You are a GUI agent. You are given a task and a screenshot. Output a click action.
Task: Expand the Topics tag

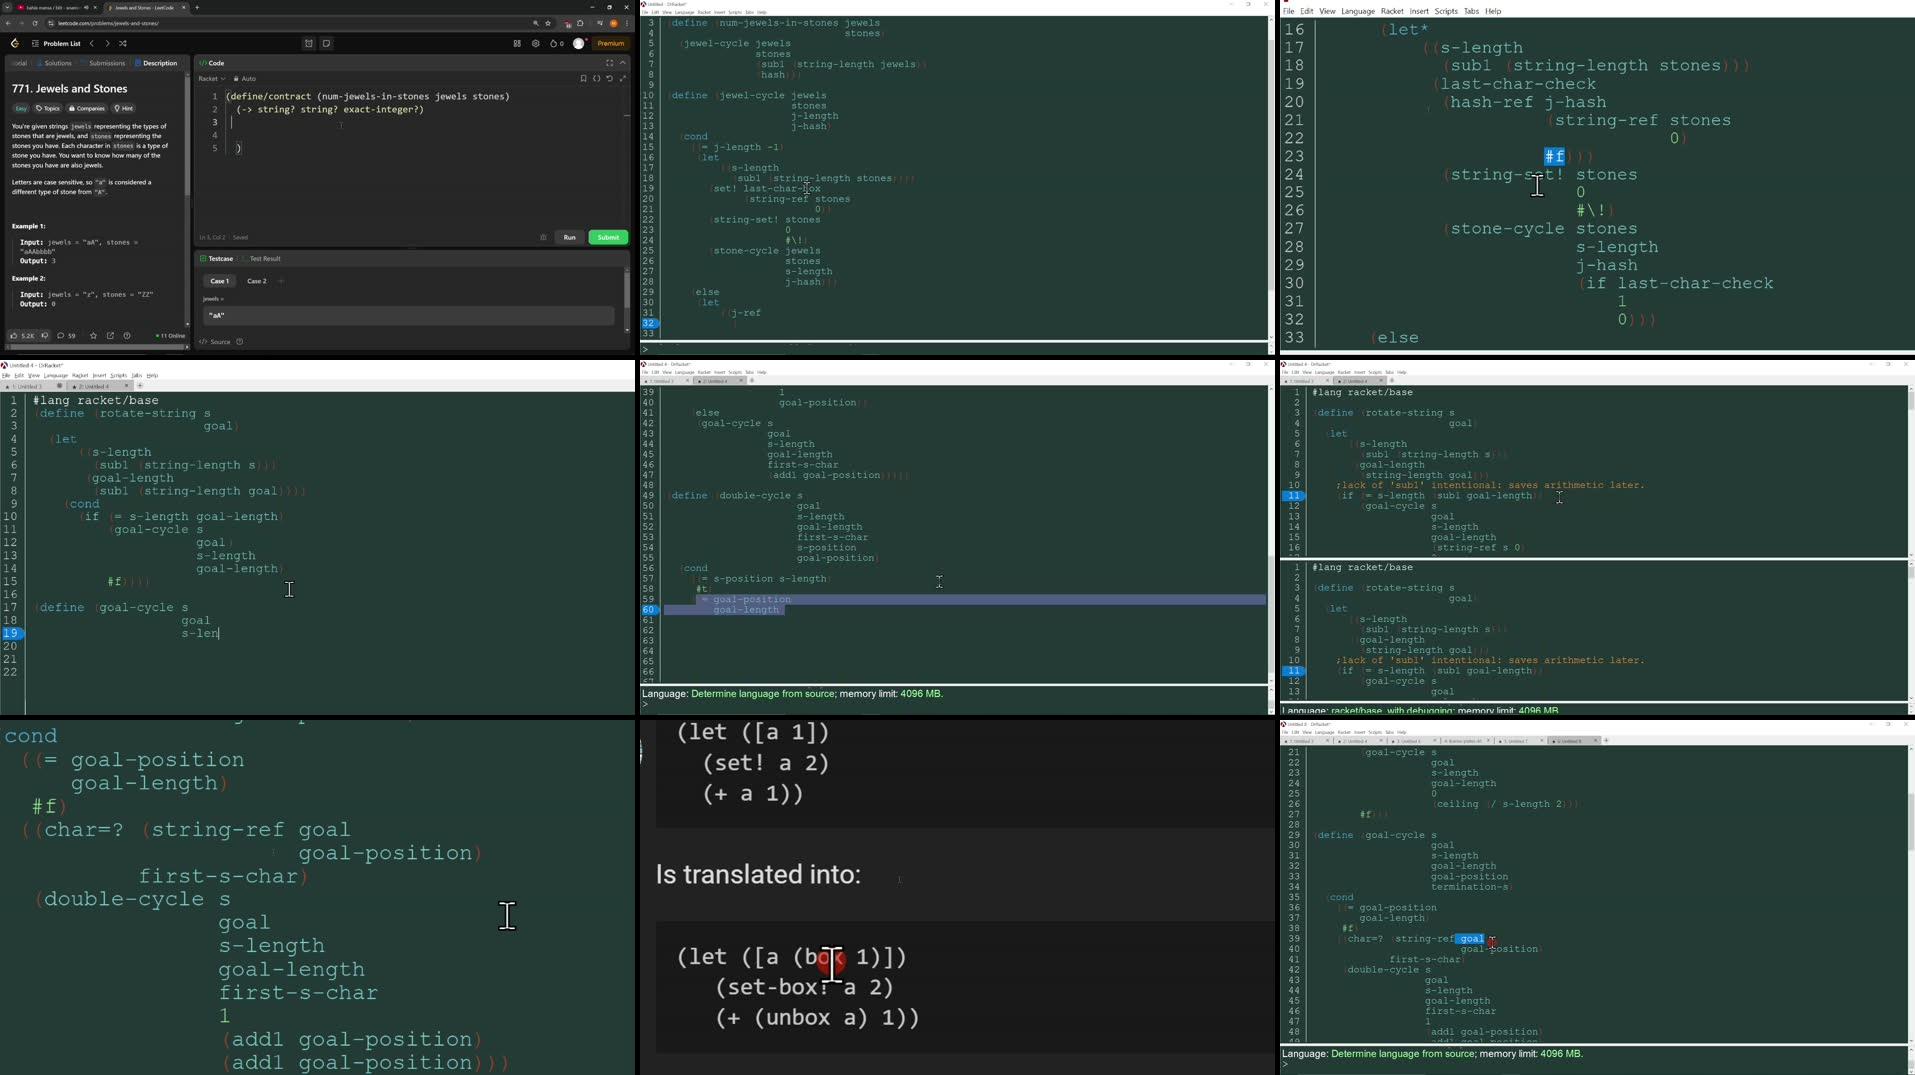click(x=48, y=108)
